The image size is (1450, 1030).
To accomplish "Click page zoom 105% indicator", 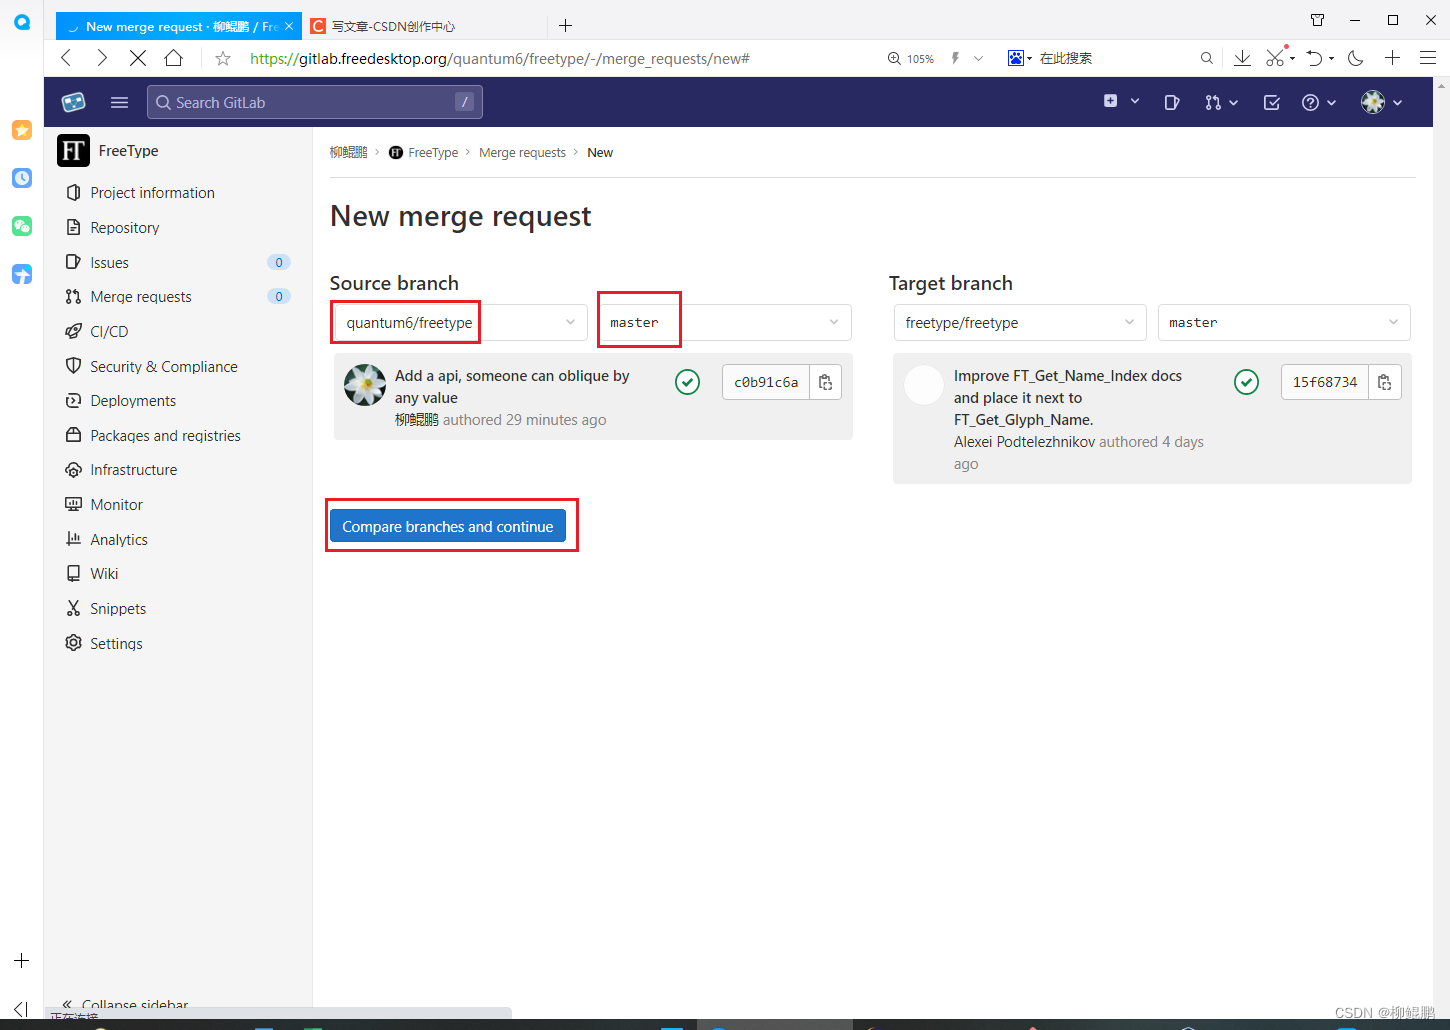I will [x=911, y=59].
